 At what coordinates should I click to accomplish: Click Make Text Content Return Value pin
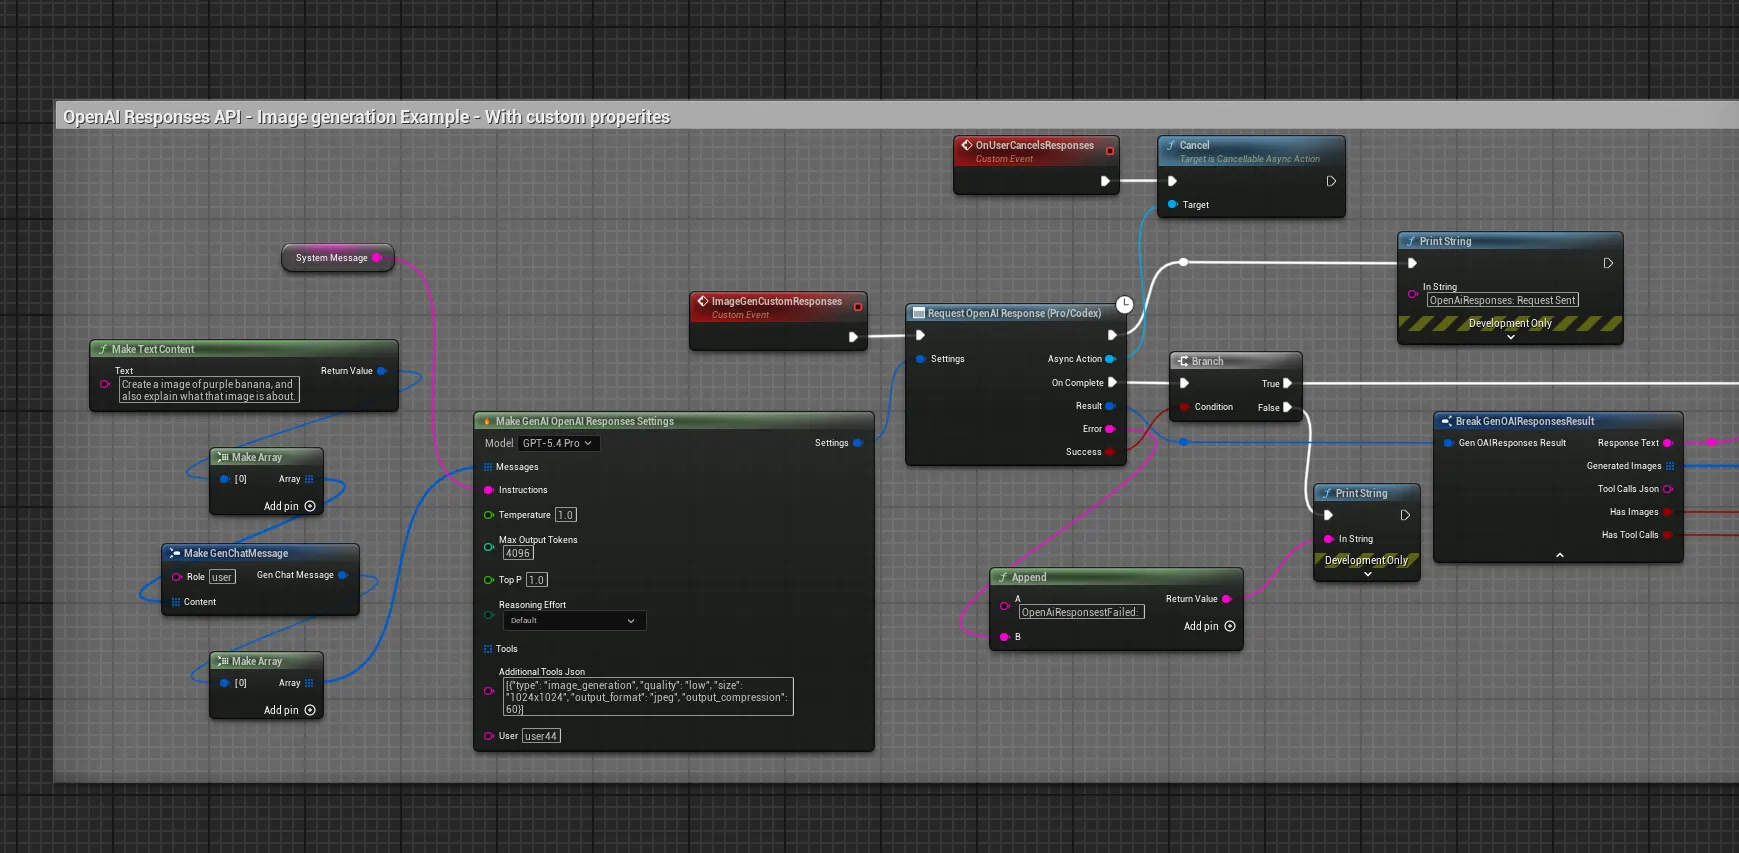pyautogui.click(x=382, y=371)
